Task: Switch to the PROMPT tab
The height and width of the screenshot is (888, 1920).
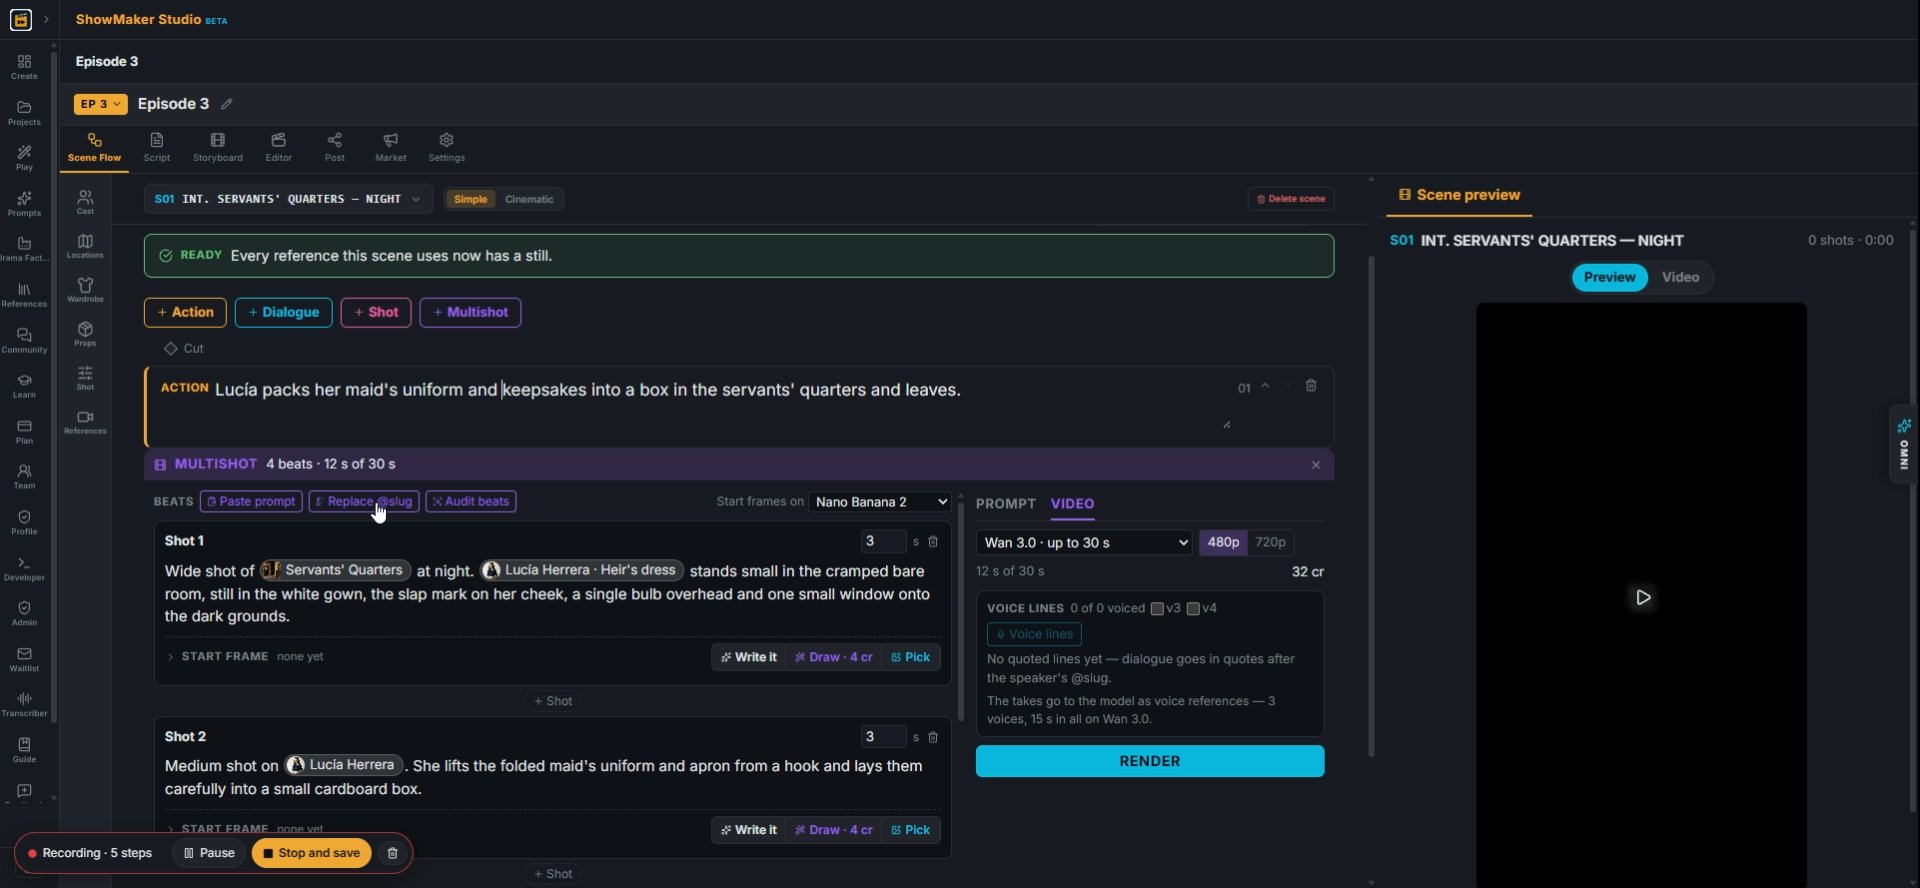Action: click(1006, 504)
